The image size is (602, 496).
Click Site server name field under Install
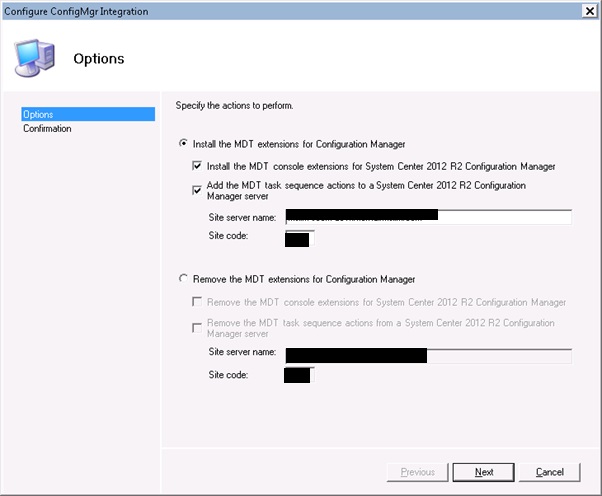coord(427,217)
